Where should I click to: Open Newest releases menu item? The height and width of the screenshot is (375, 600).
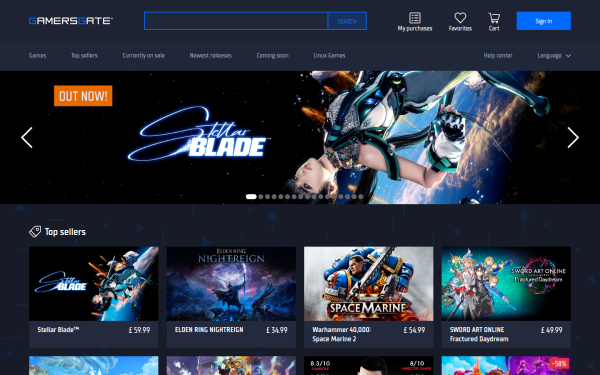(x=210, y=55)
